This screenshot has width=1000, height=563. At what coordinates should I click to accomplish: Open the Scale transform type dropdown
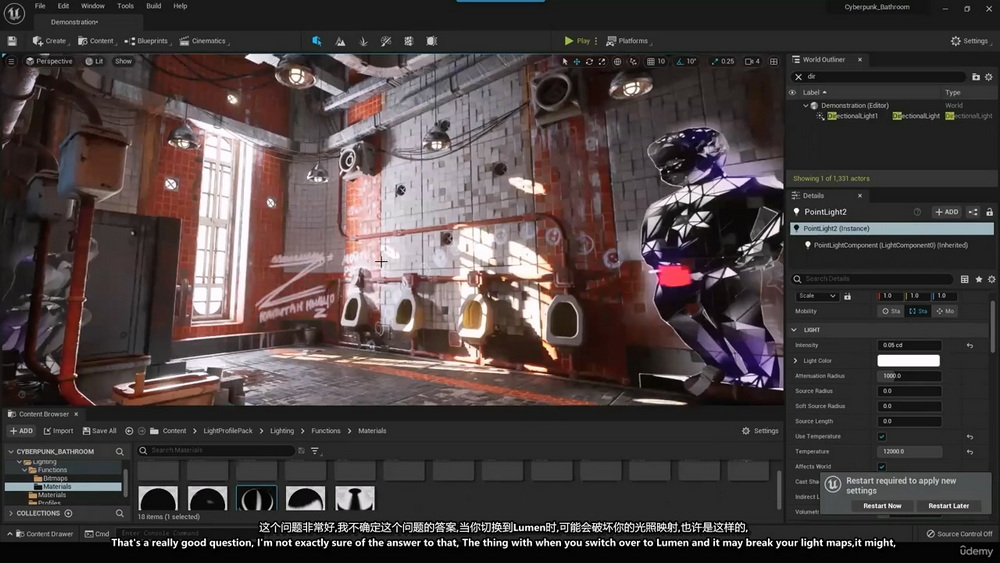click(x=816, y=296)
